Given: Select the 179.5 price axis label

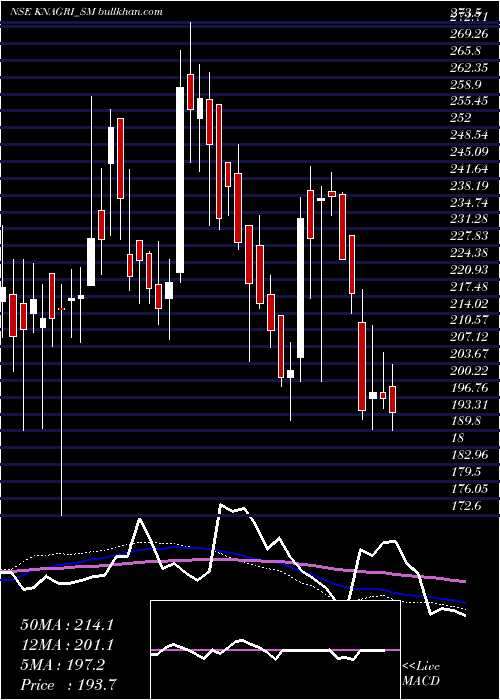Looking at the screenshot, I should 466,473.
